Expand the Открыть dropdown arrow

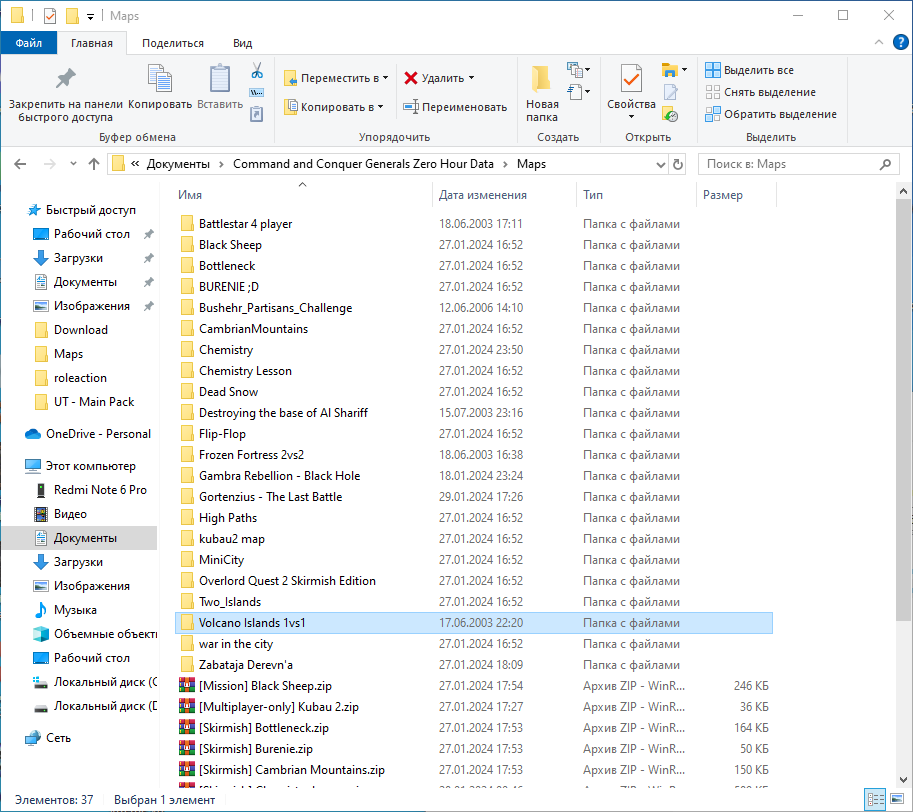(684, 70)
